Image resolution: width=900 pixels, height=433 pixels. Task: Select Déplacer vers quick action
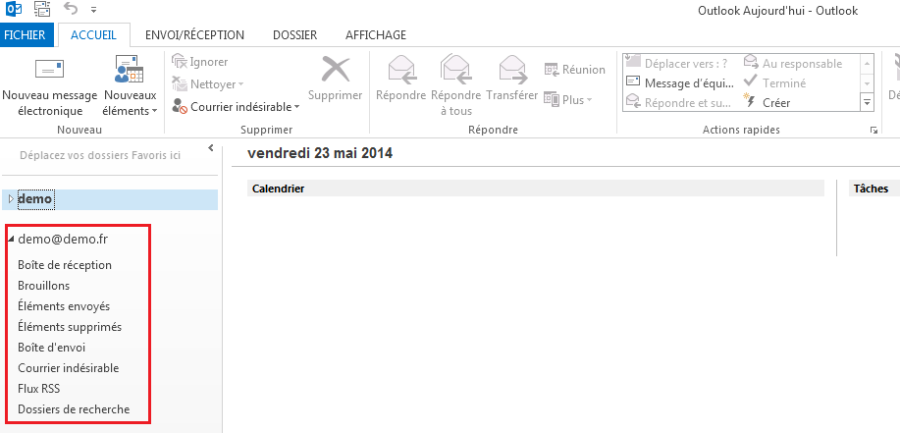(x=677, y=63)
